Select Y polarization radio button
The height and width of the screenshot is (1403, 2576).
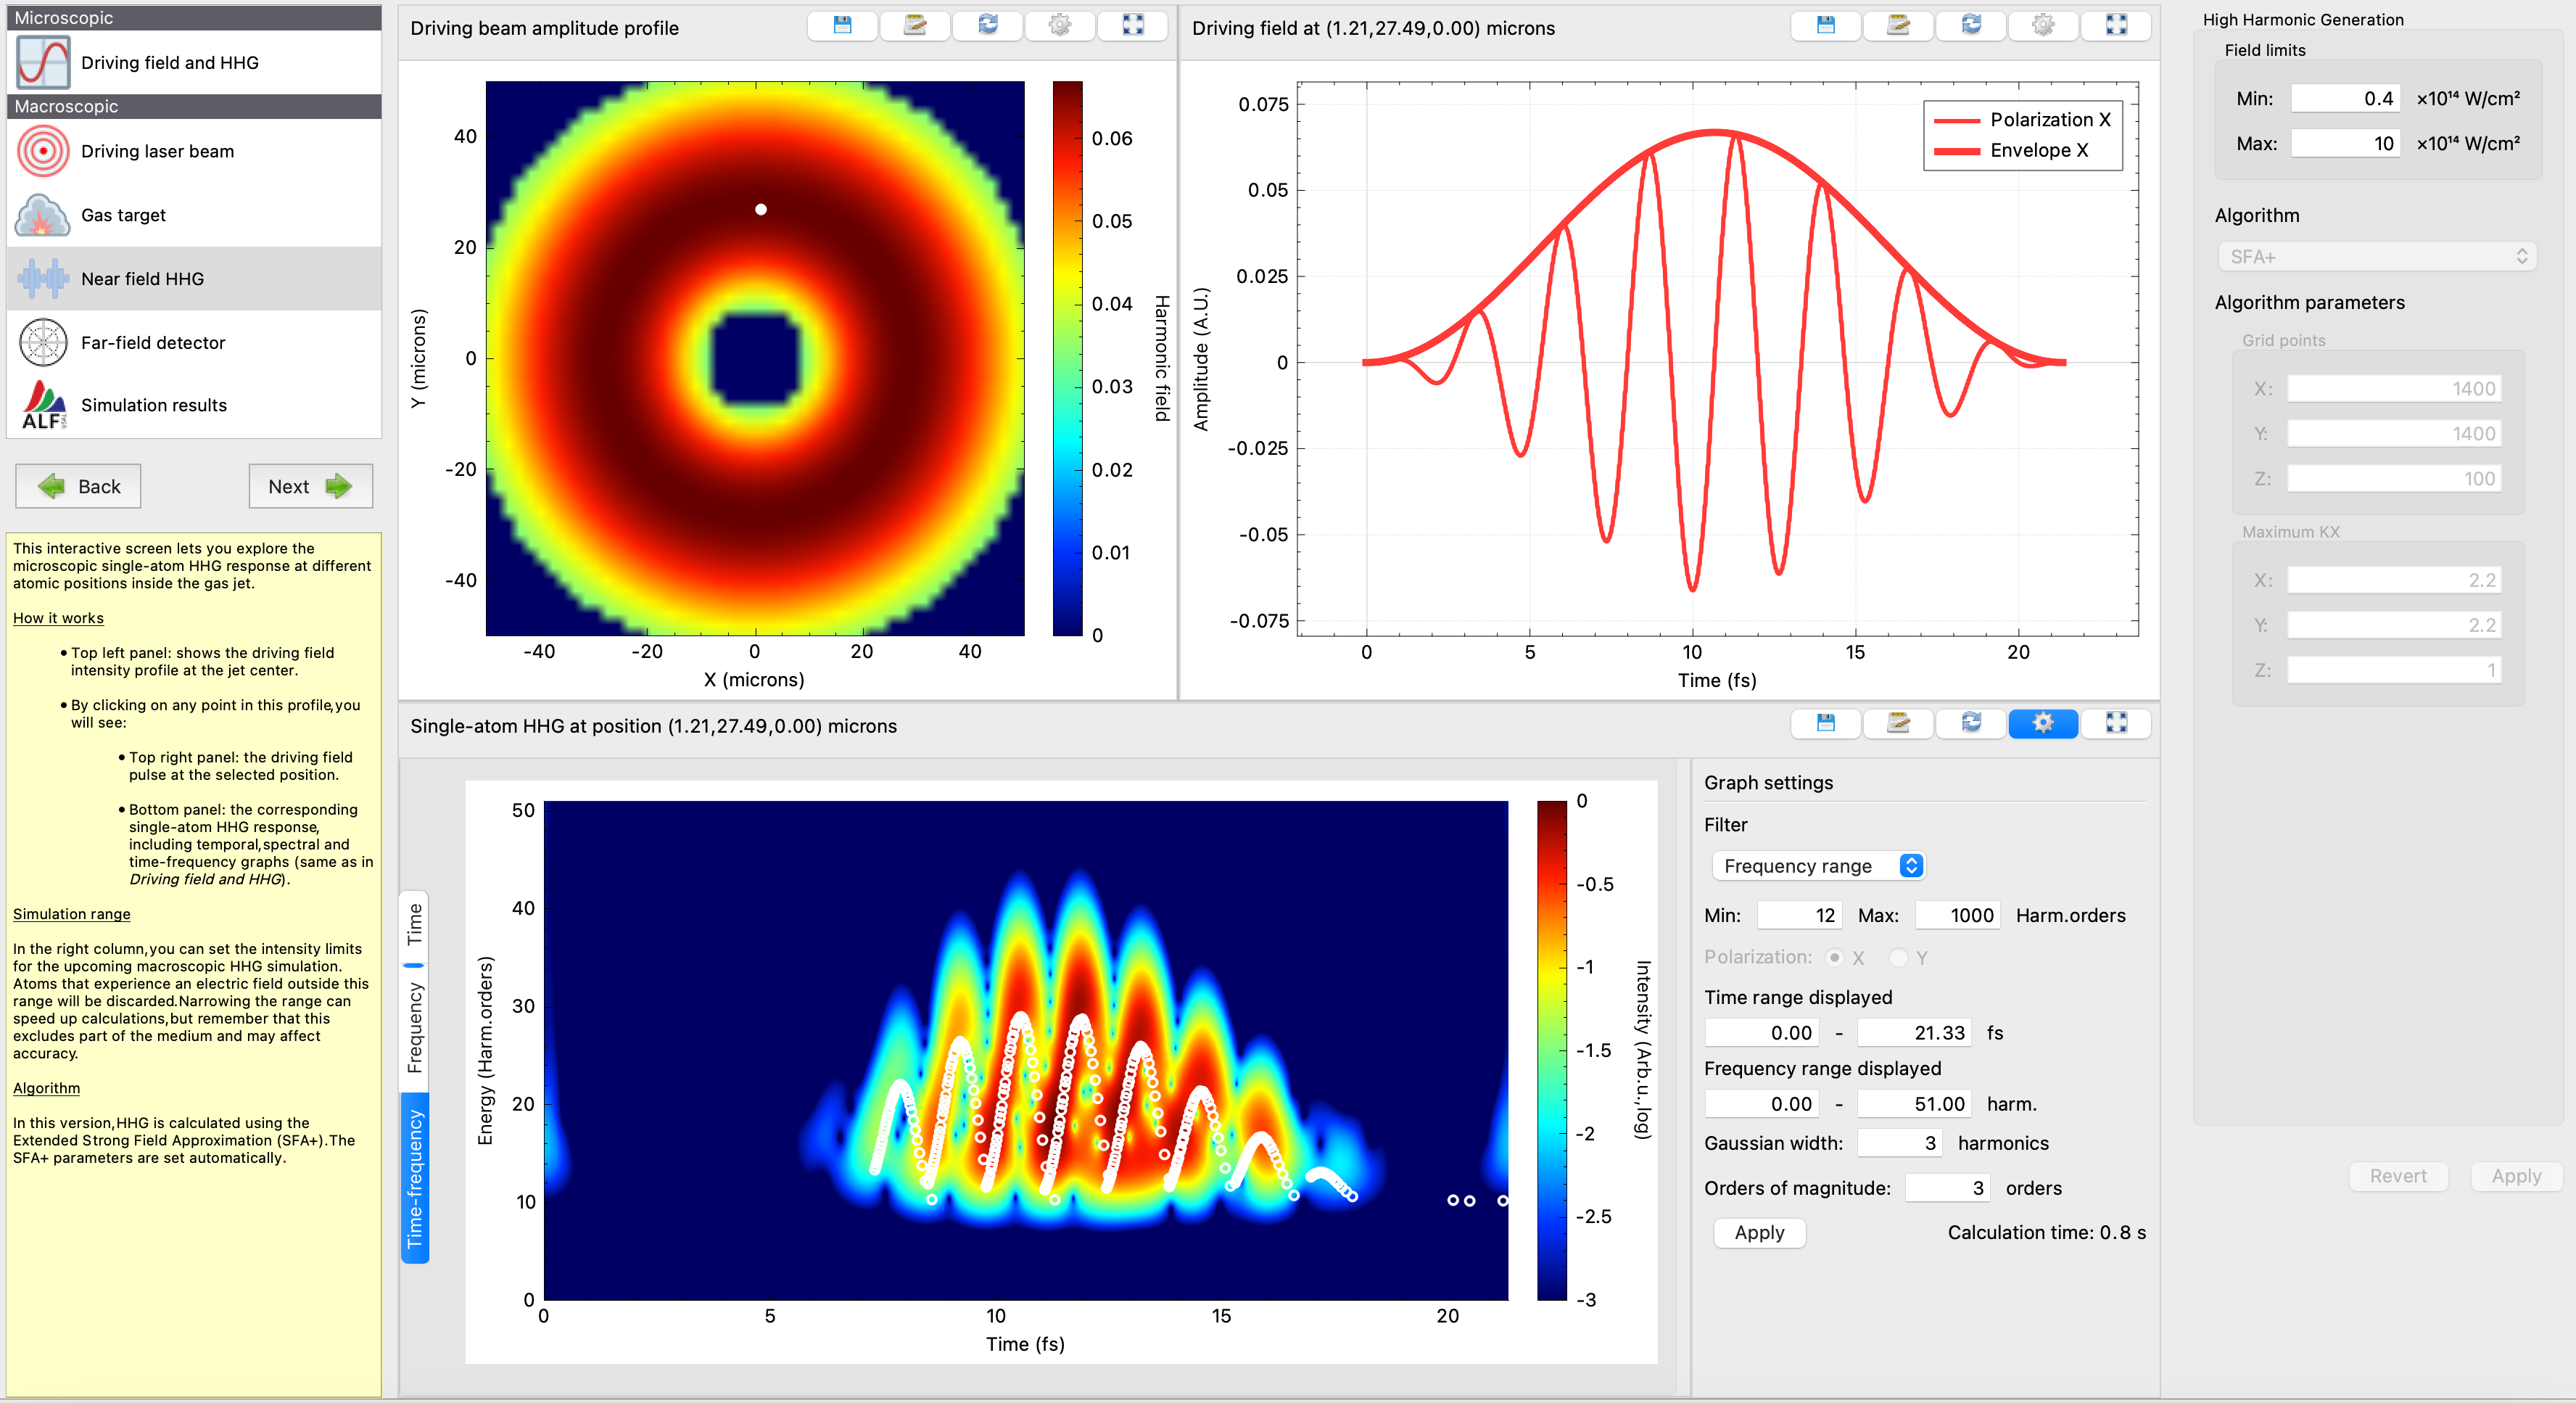tap(1899, 957)
